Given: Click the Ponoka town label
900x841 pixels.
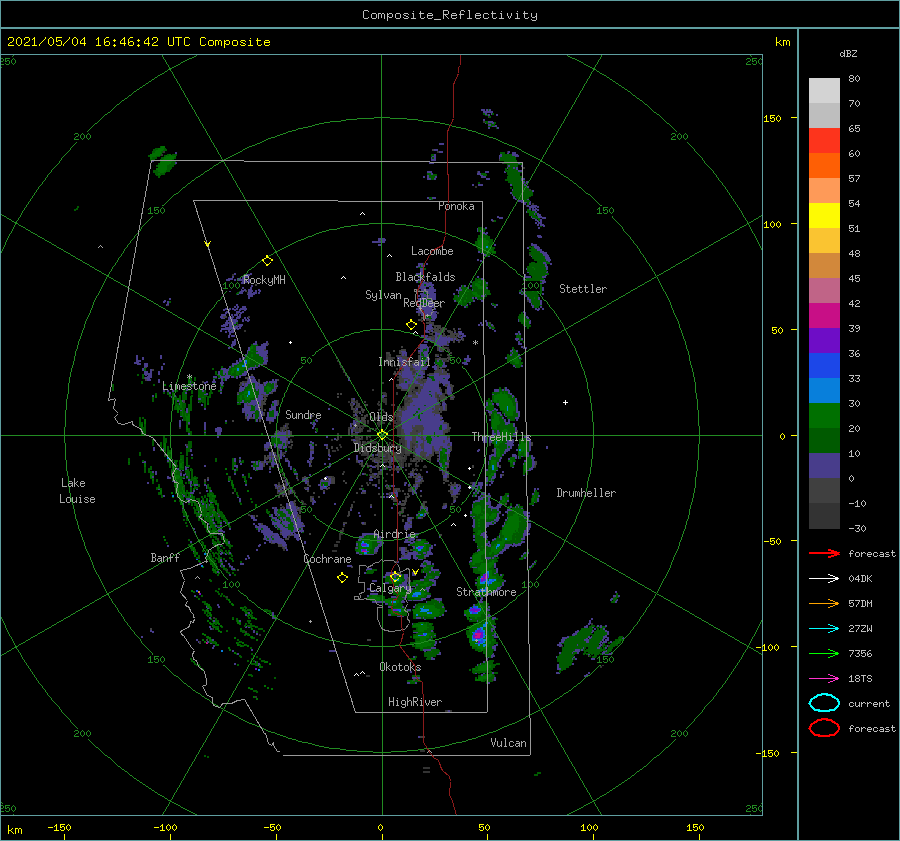Looking at the screenshot, I should (456, 206).
